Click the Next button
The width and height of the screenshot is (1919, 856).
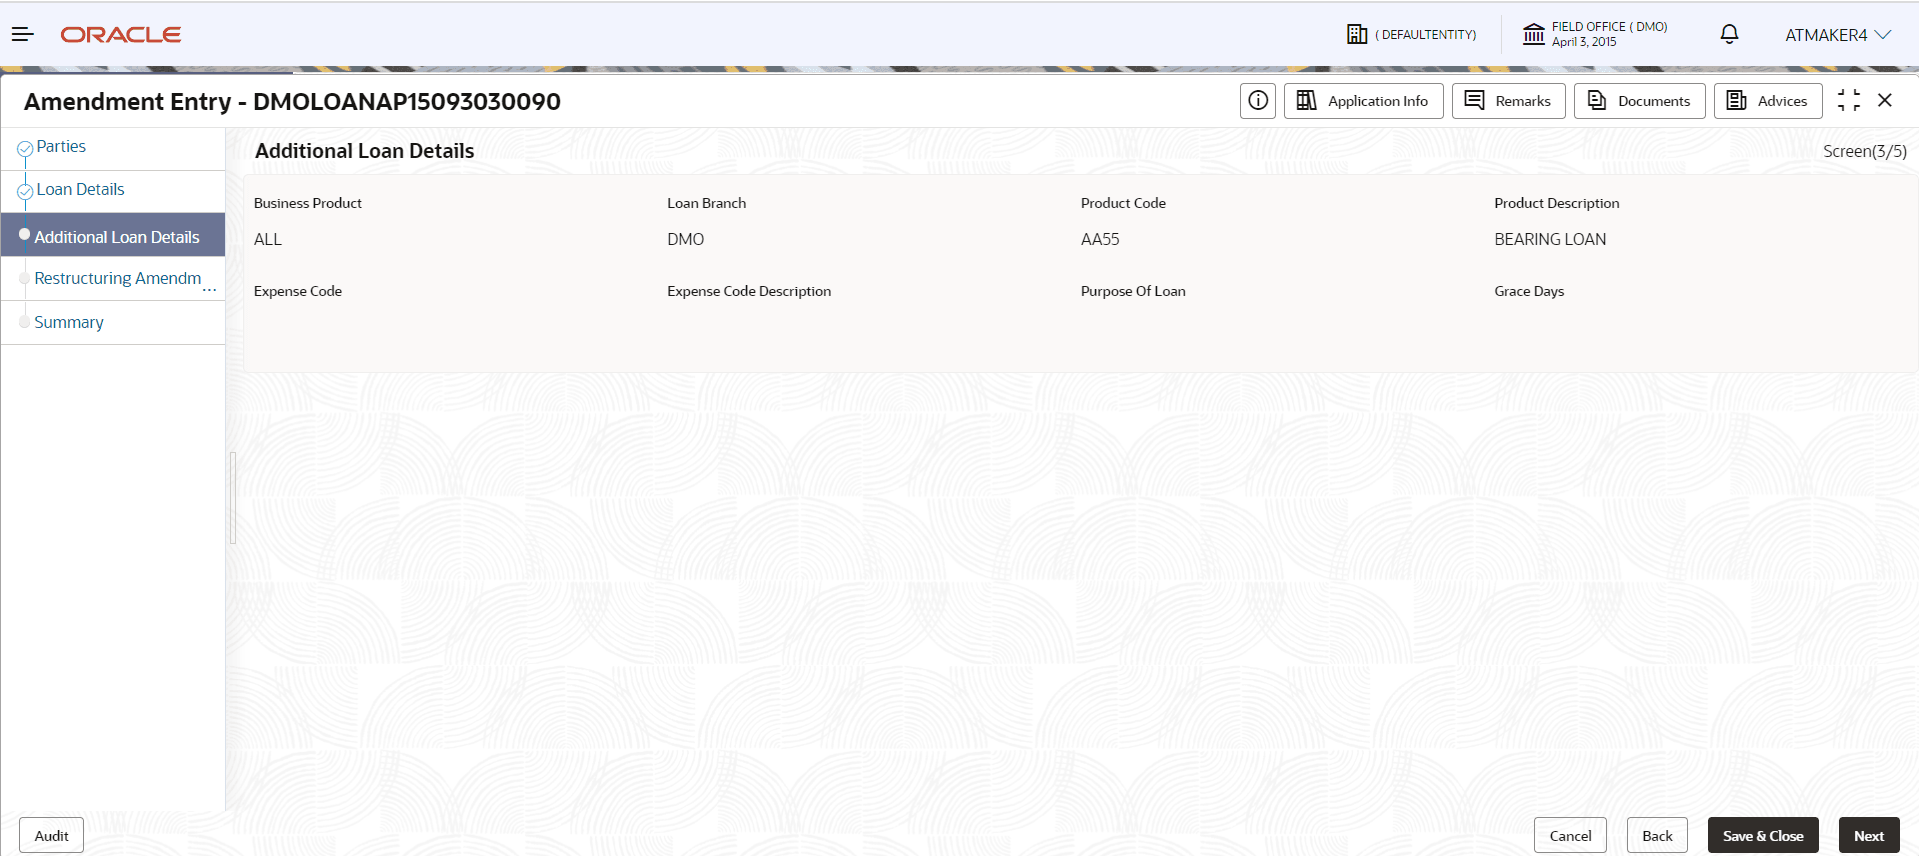pyautogui.click(x=1868, y=835)
